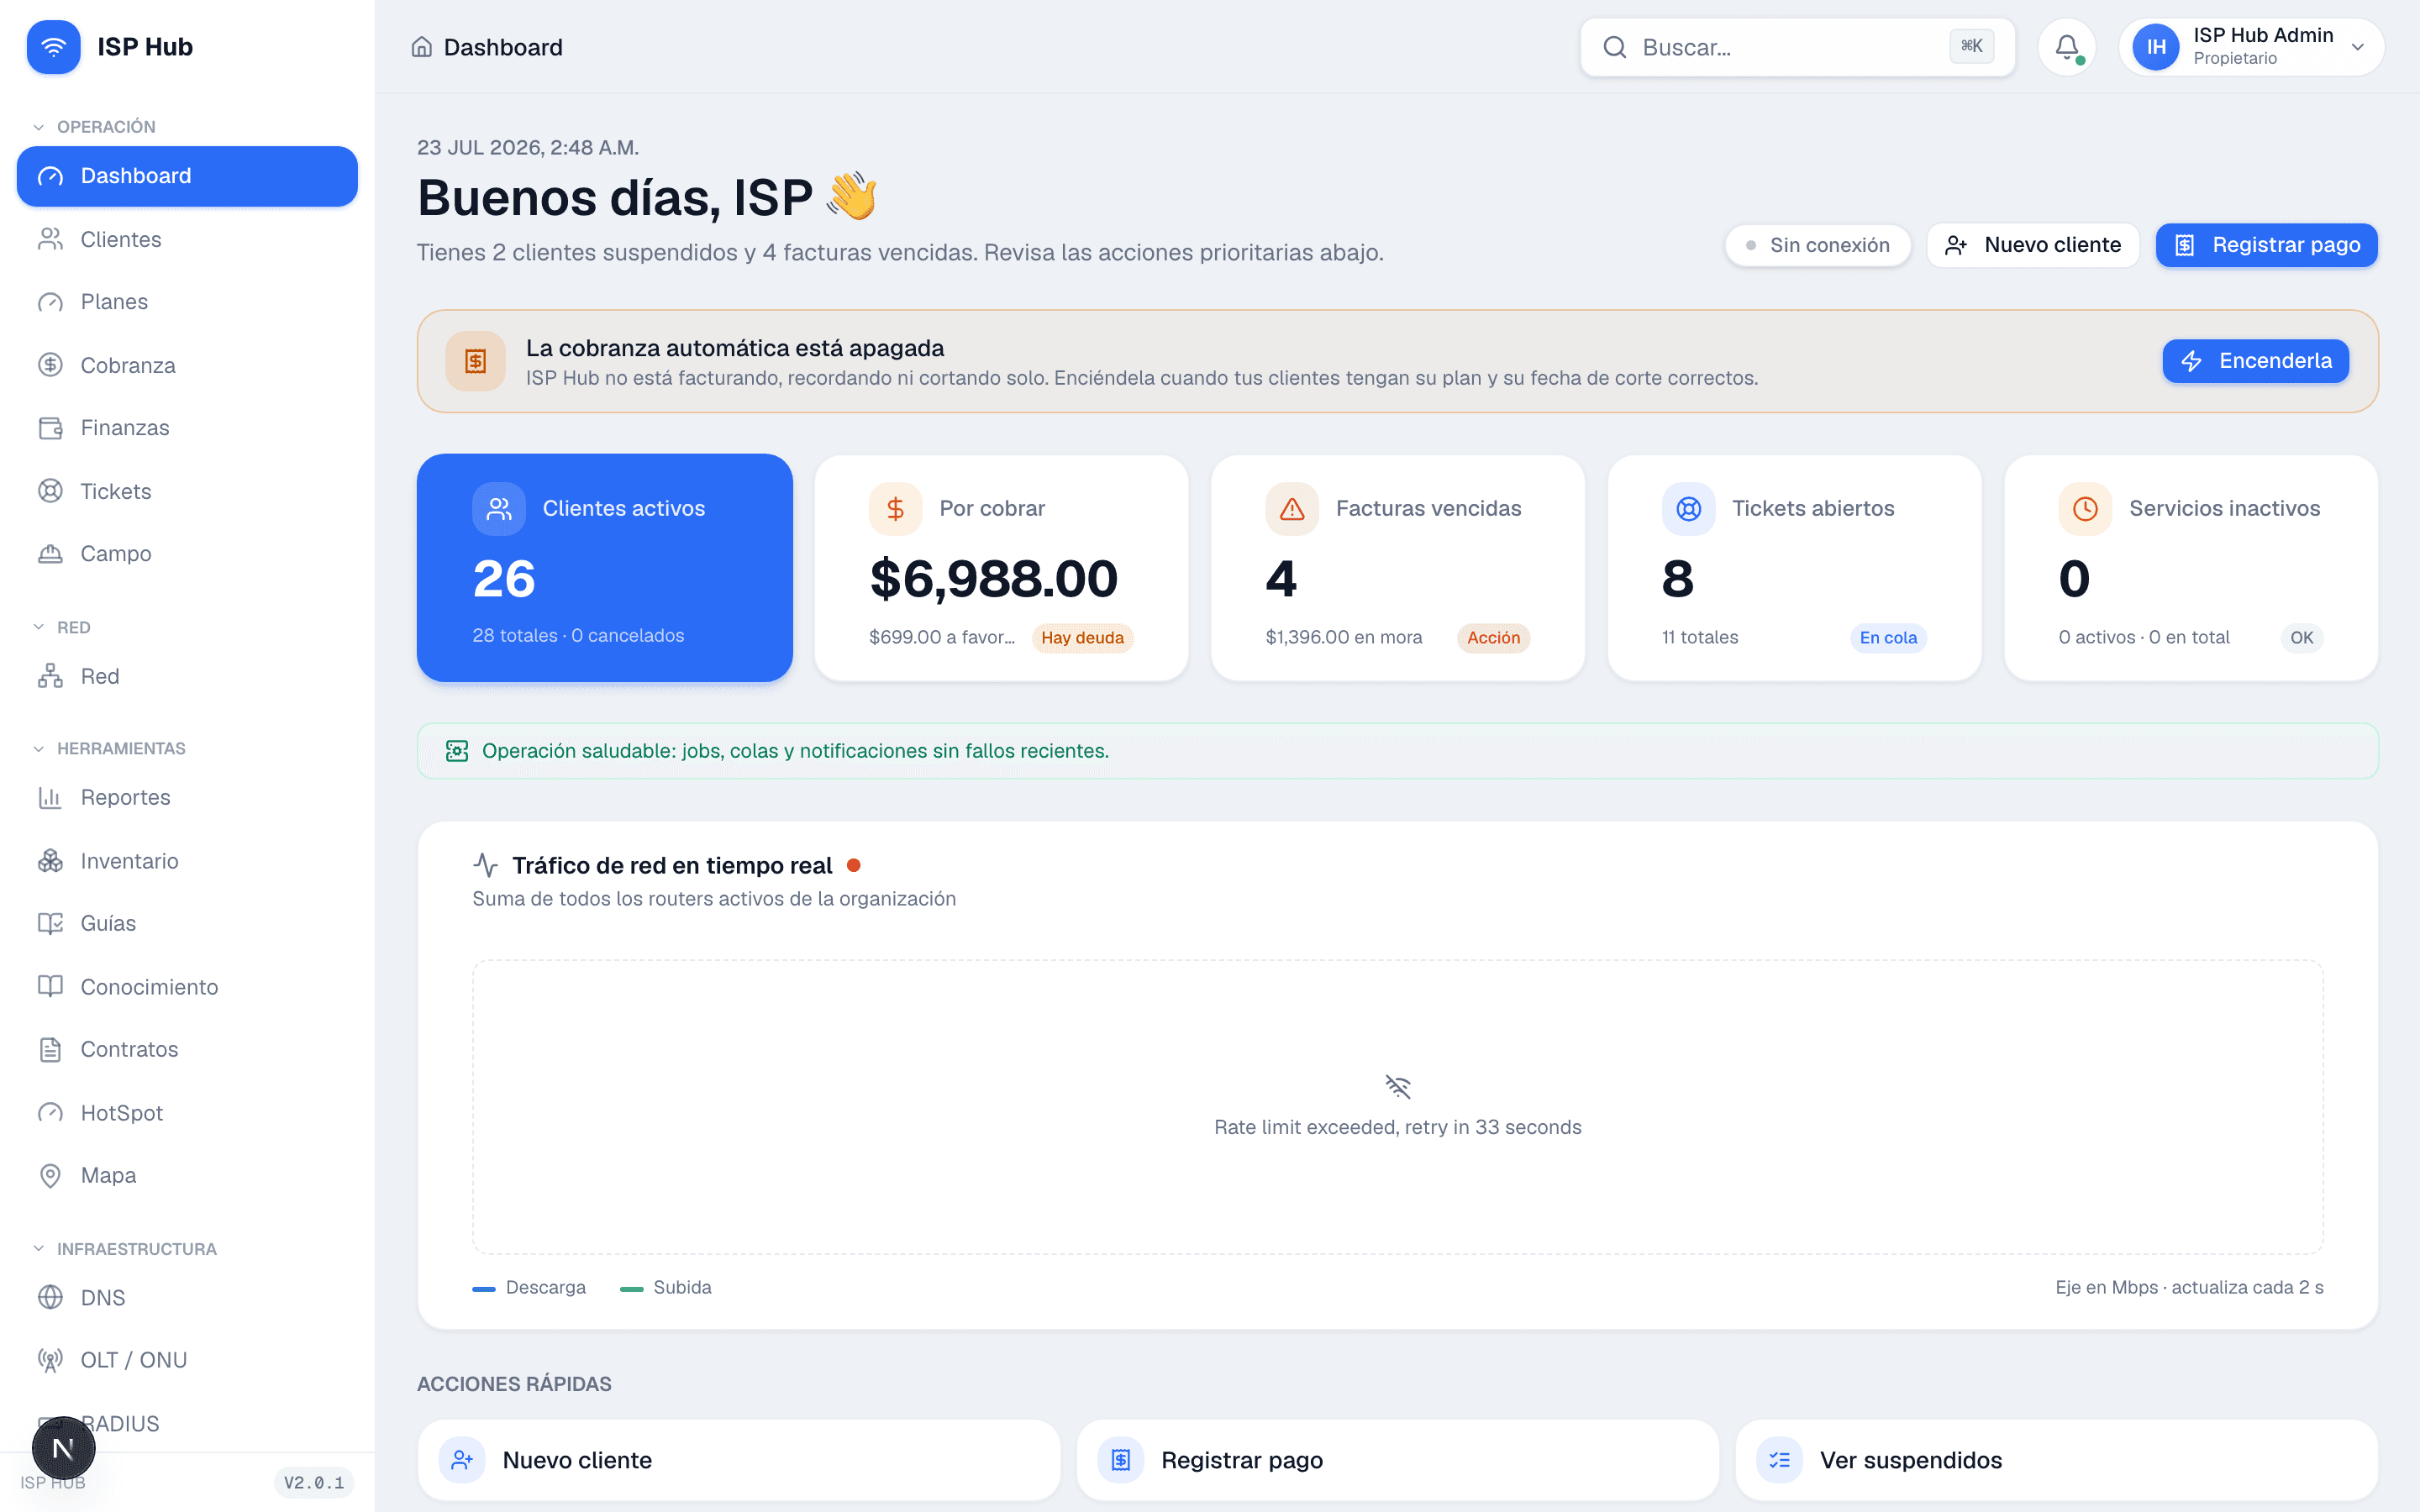Viewport: 2420px width, 1512px height.
Task: Click the top Registrar pago button
Action: point(2266,245)
